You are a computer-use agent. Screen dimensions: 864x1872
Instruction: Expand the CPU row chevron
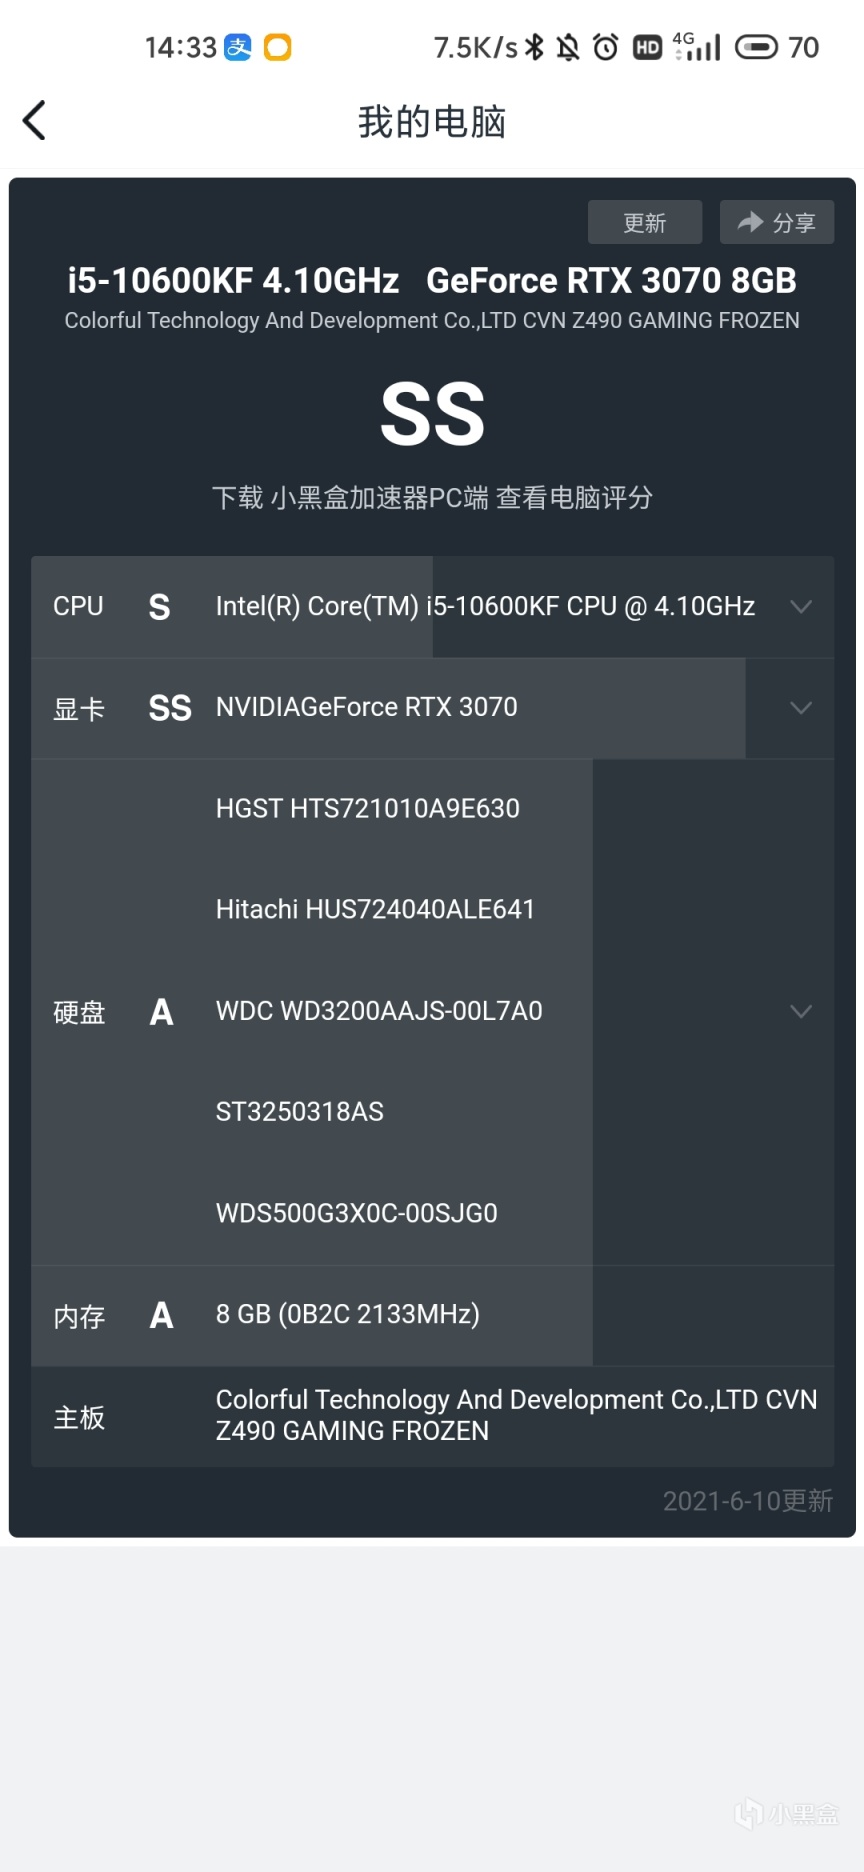(x=800, y=607)
